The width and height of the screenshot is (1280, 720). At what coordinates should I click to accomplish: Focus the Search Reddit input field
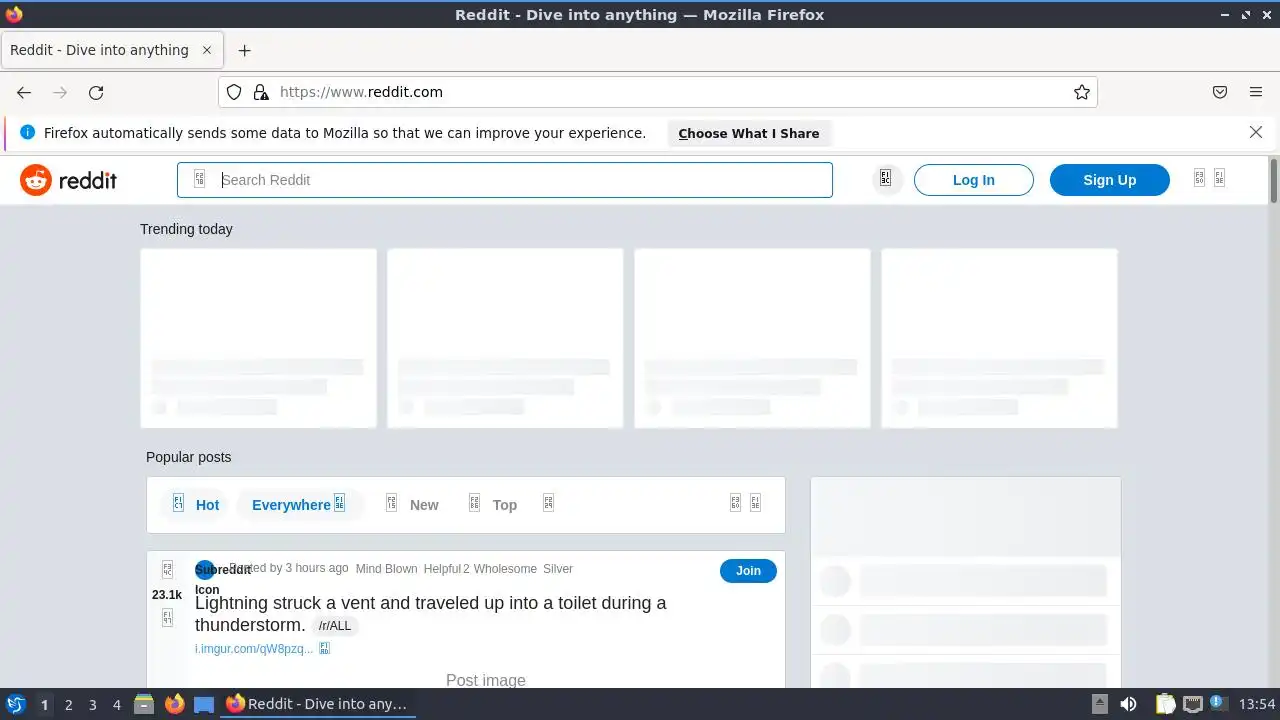[505, 180]
